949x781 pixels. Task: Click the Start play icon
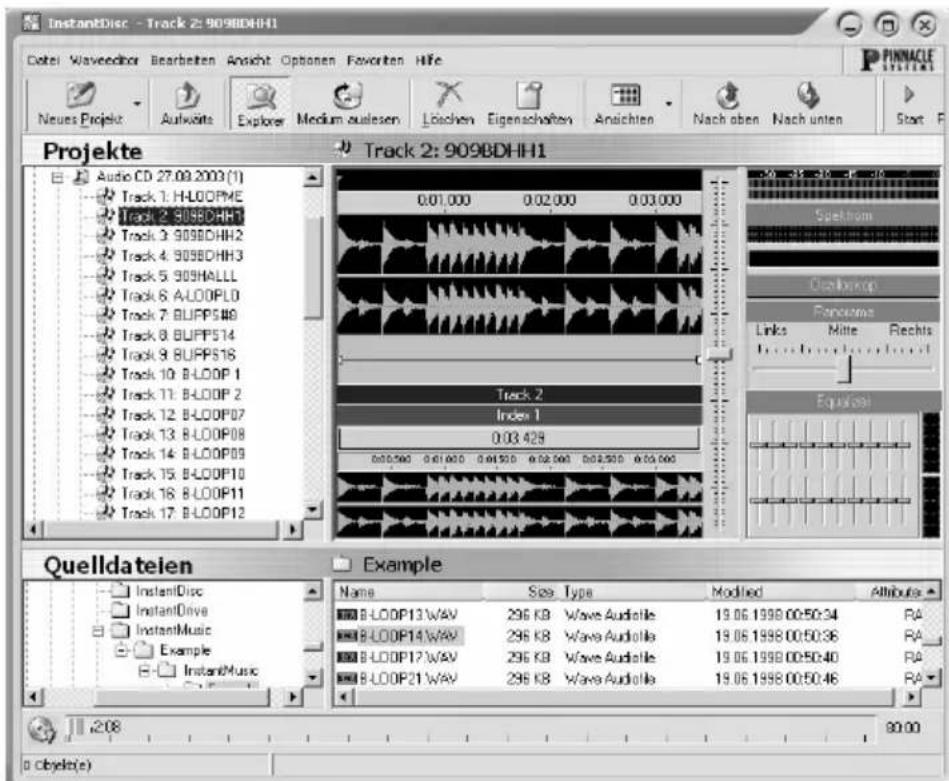908,94
